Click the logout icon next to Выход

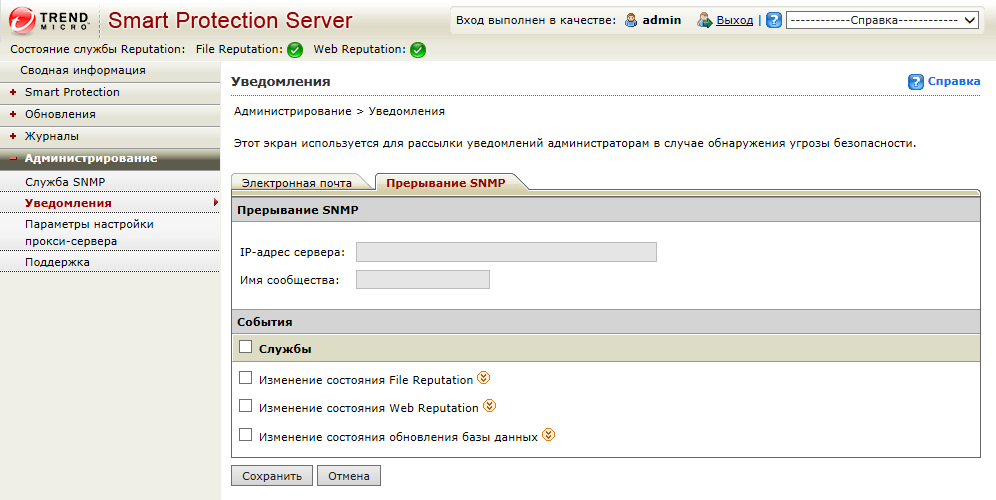pos(705,20)
